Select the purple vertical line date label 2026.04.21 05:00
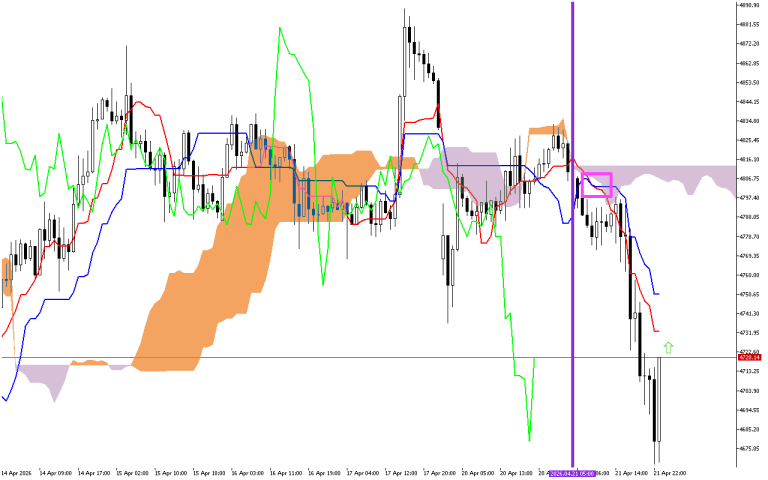768x480 pixels. coord(572,473)
